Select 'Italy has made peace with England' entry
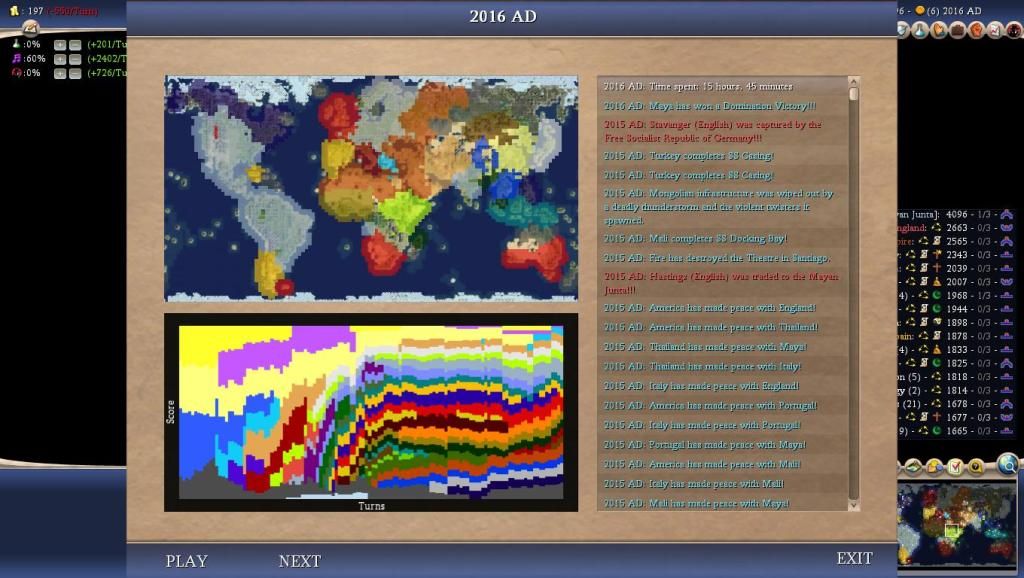This screenshot has width=1024, height=578. coord(722,386)
